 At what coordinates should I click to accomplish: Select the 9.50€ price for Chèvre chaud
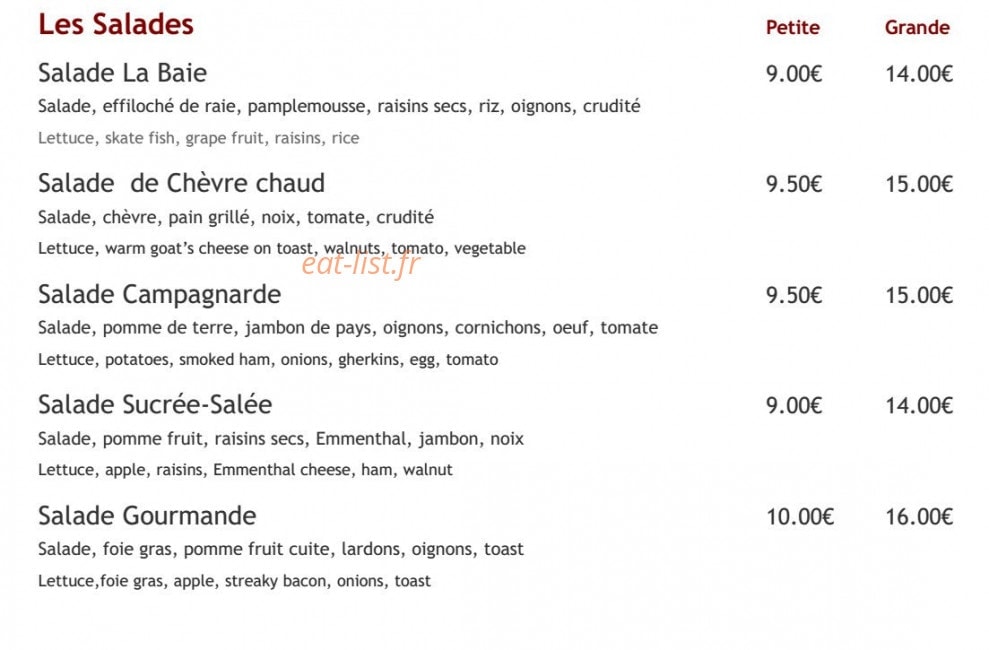(x=793, y=184)
